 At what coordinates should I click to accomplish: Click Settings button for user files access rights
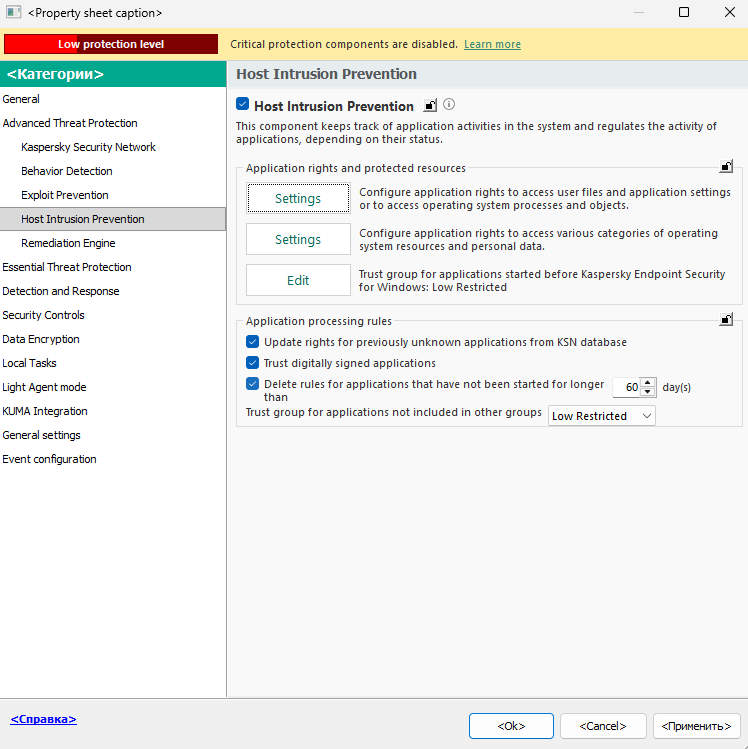298,199
